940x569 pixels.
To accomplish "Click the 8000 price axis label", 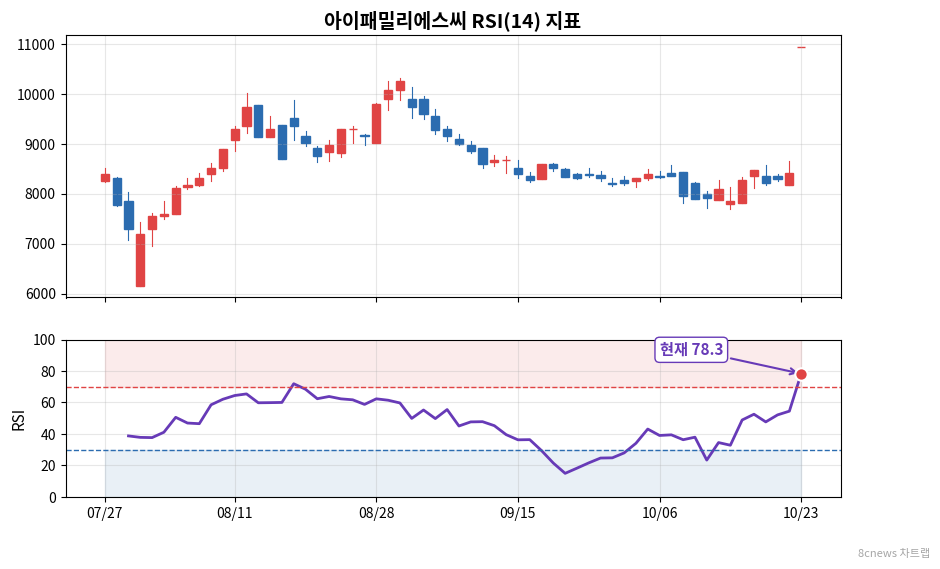I will pos(40,194).
